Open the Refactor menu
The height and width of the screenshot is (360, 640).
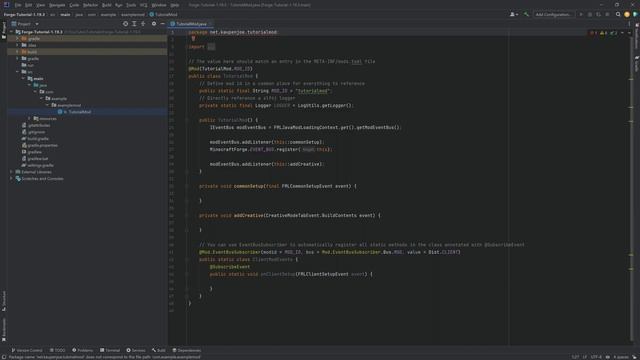pos(90,5)
